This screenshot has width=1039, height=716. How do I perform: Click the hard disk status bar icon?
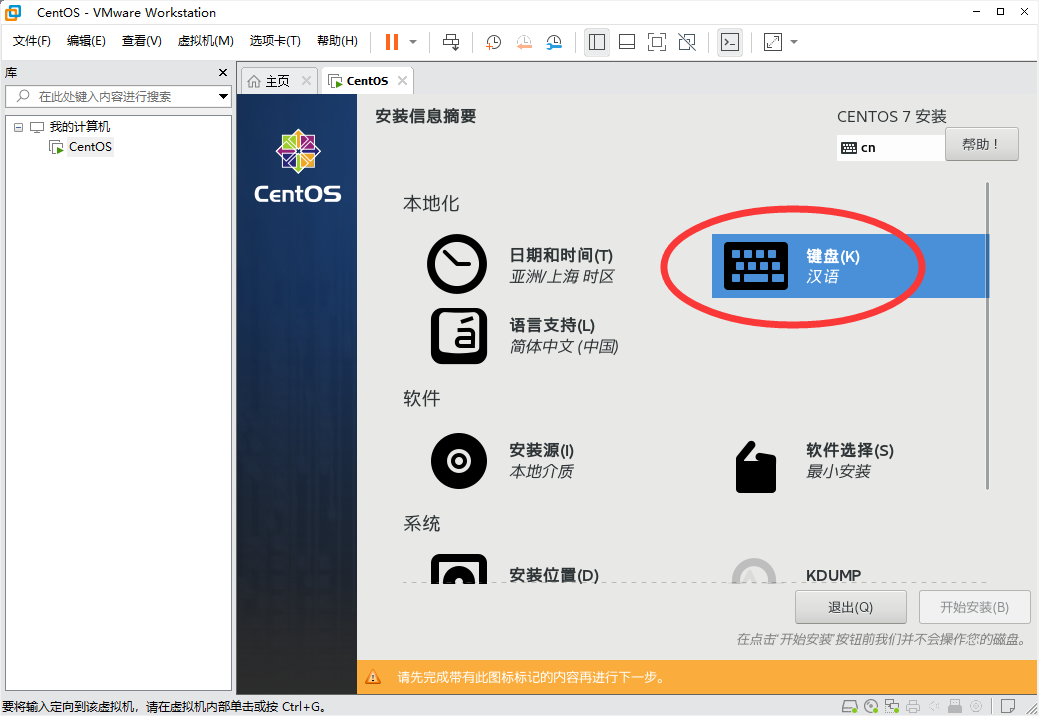(x=849, y=706)
